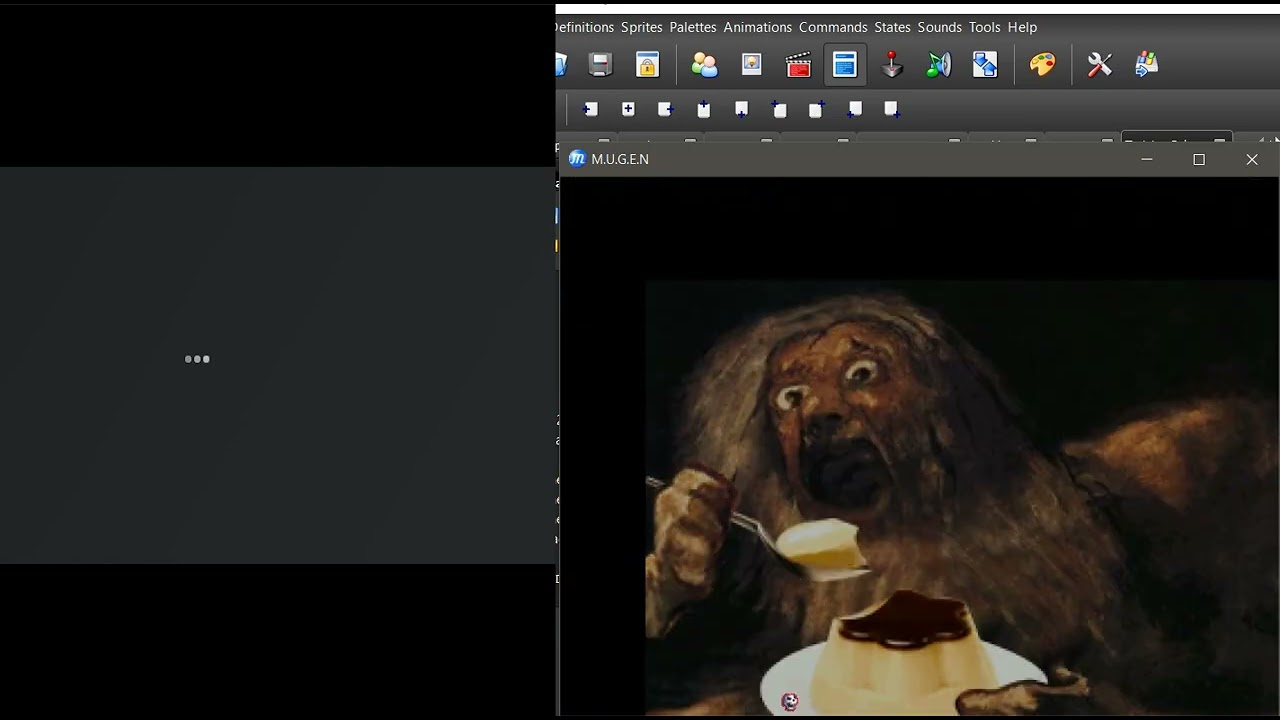Open the Palettes menu
The image size is (1280, 720).
click(x=693, y=27)
